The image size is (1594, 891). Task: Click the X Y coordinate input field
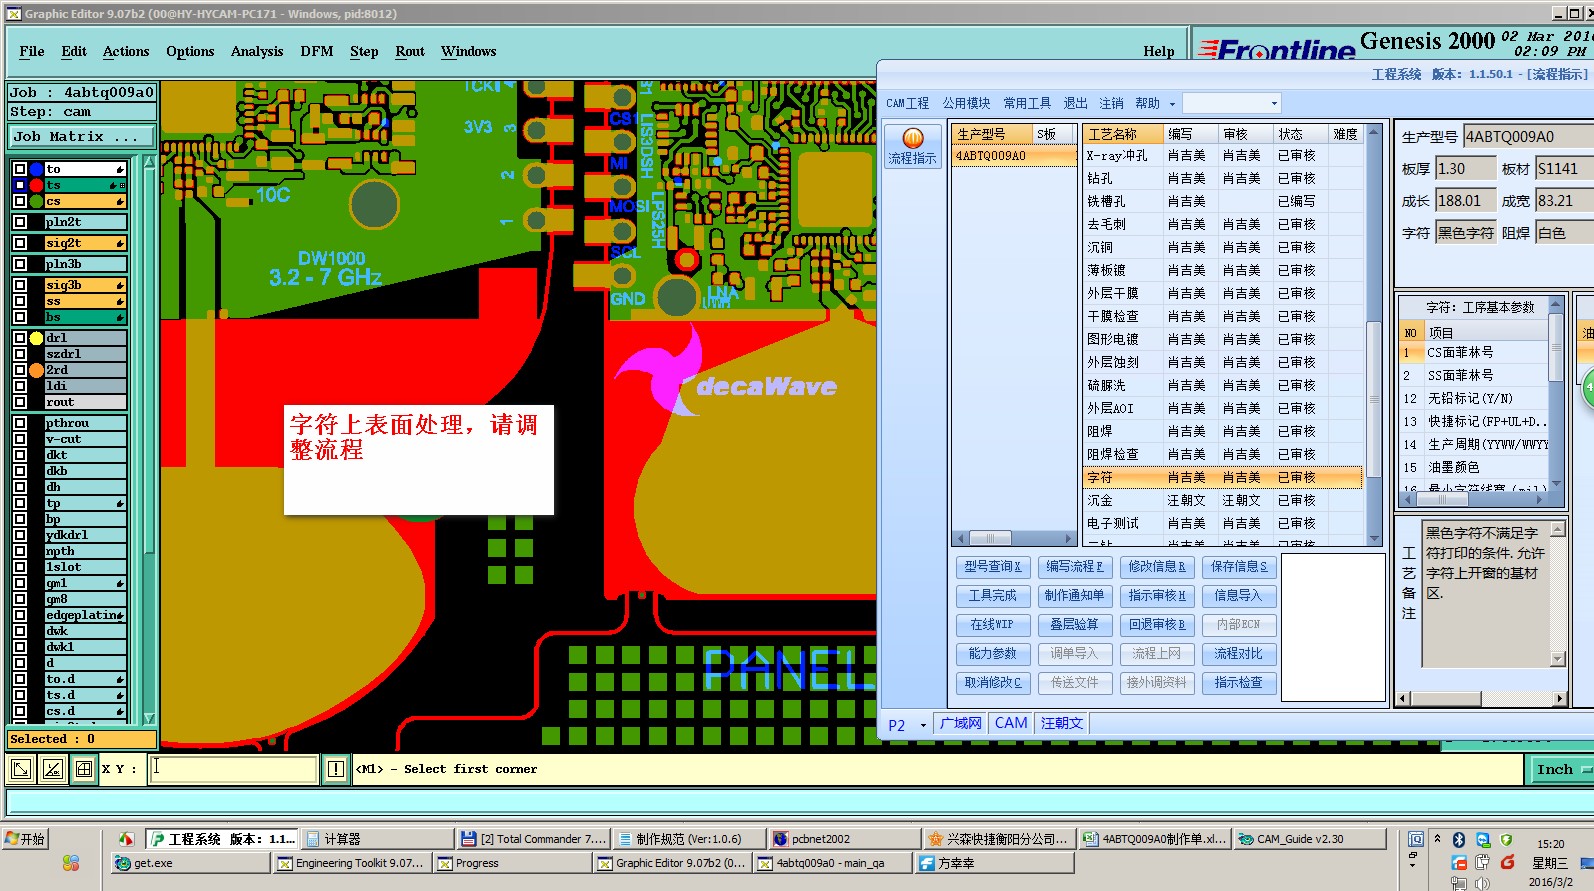233,769
